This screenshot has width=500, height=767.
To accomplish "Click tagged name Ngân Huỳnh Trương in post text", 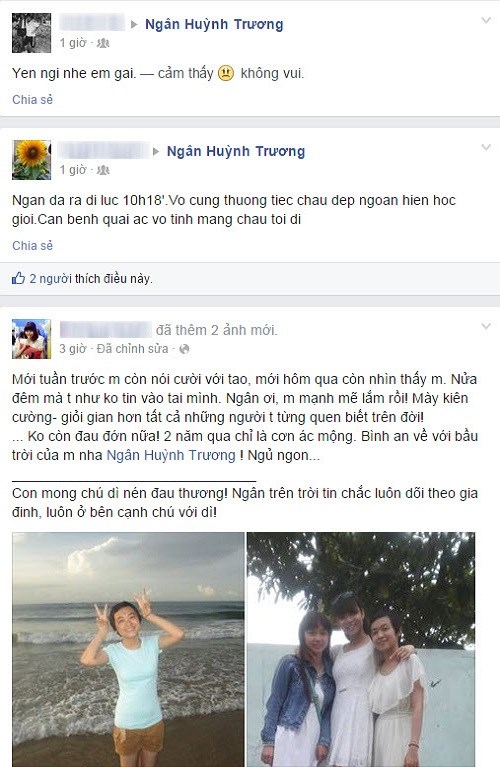I will tap(171, 455).
